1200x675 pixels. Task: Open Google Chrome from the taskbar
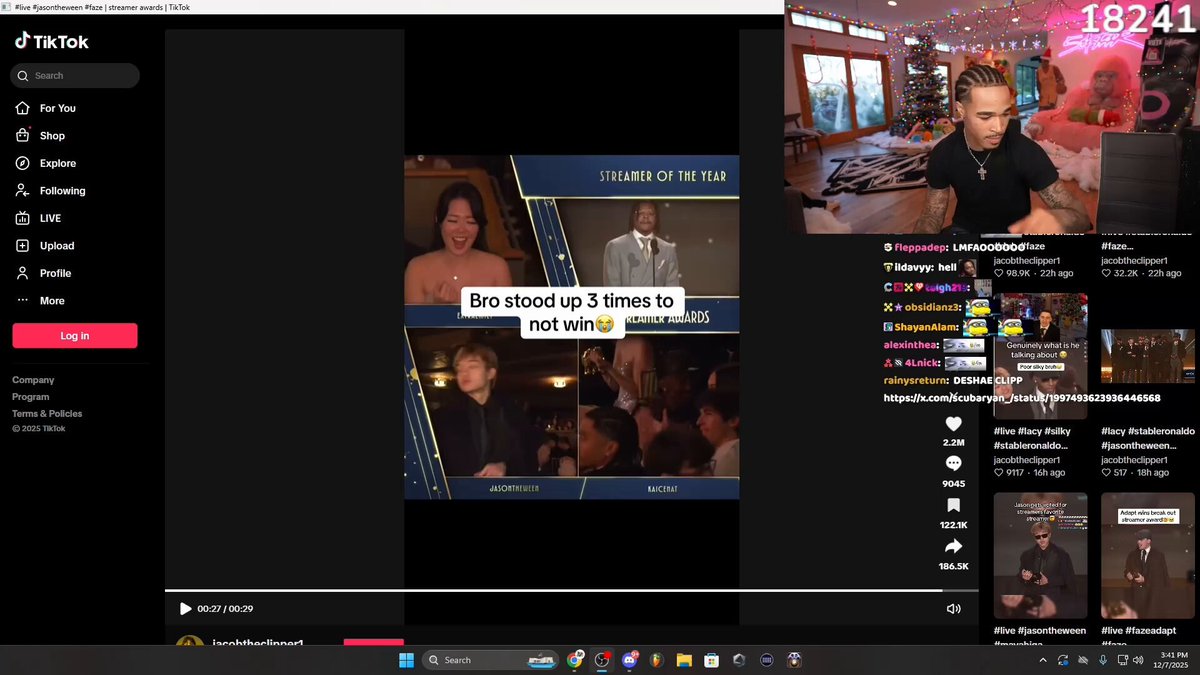575,660
